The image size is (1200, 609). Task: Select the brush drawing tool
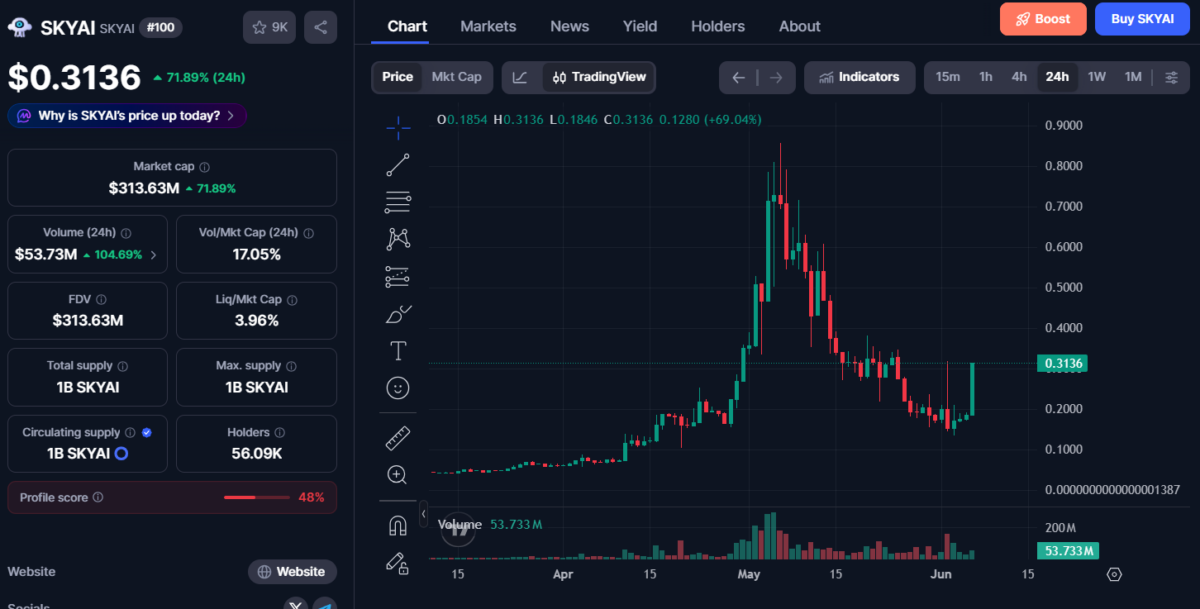tap(398, 314)
